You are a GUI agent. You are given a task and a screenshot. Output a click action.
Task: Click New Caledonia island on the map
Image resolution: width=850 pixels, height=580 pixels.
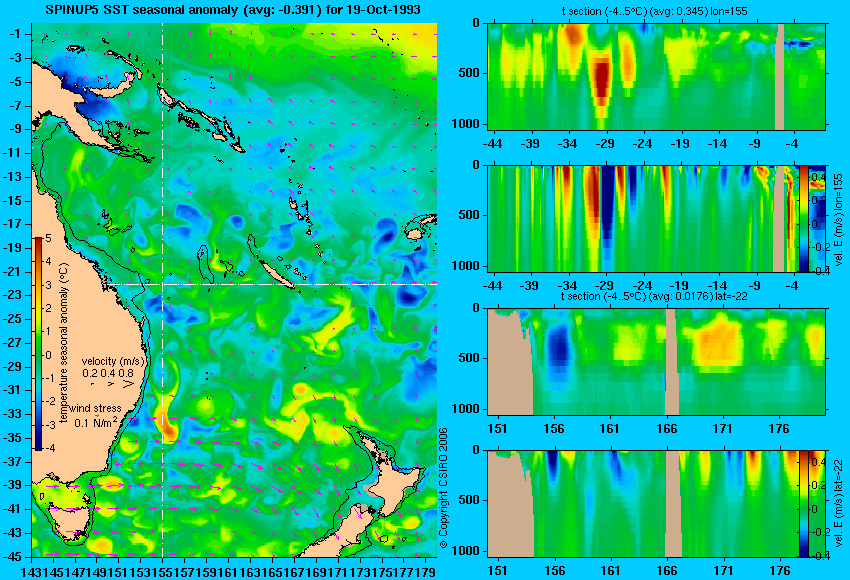pyautogui.click(x=276, y=274)
